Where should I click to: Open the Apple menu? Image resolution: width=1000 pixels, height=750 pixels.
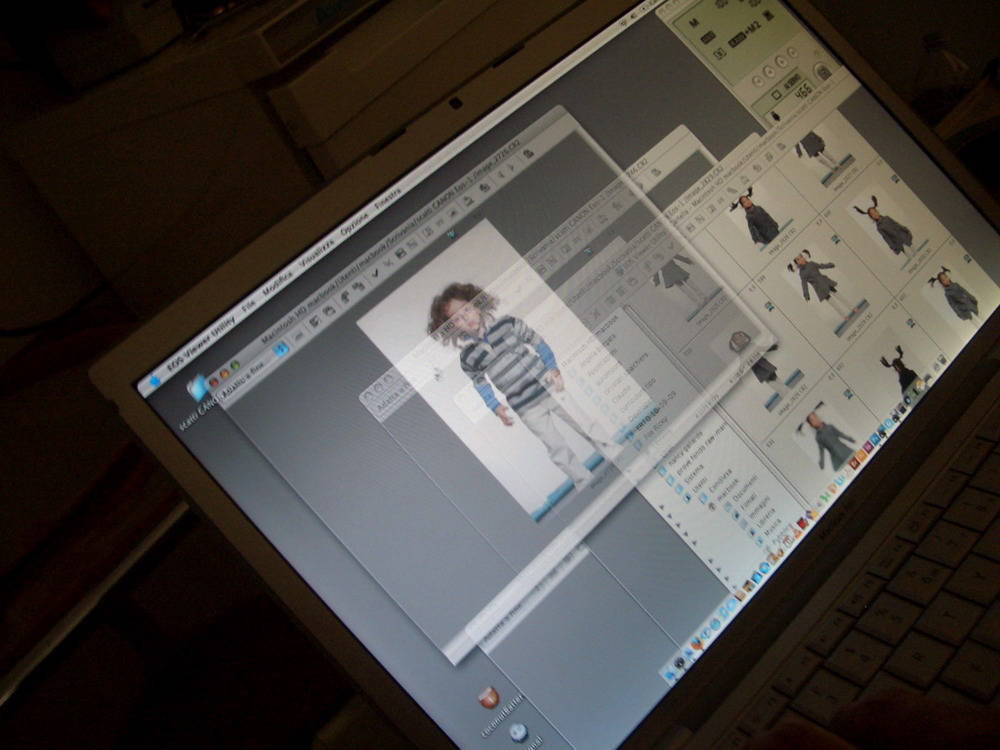click(x=154, y=380)
